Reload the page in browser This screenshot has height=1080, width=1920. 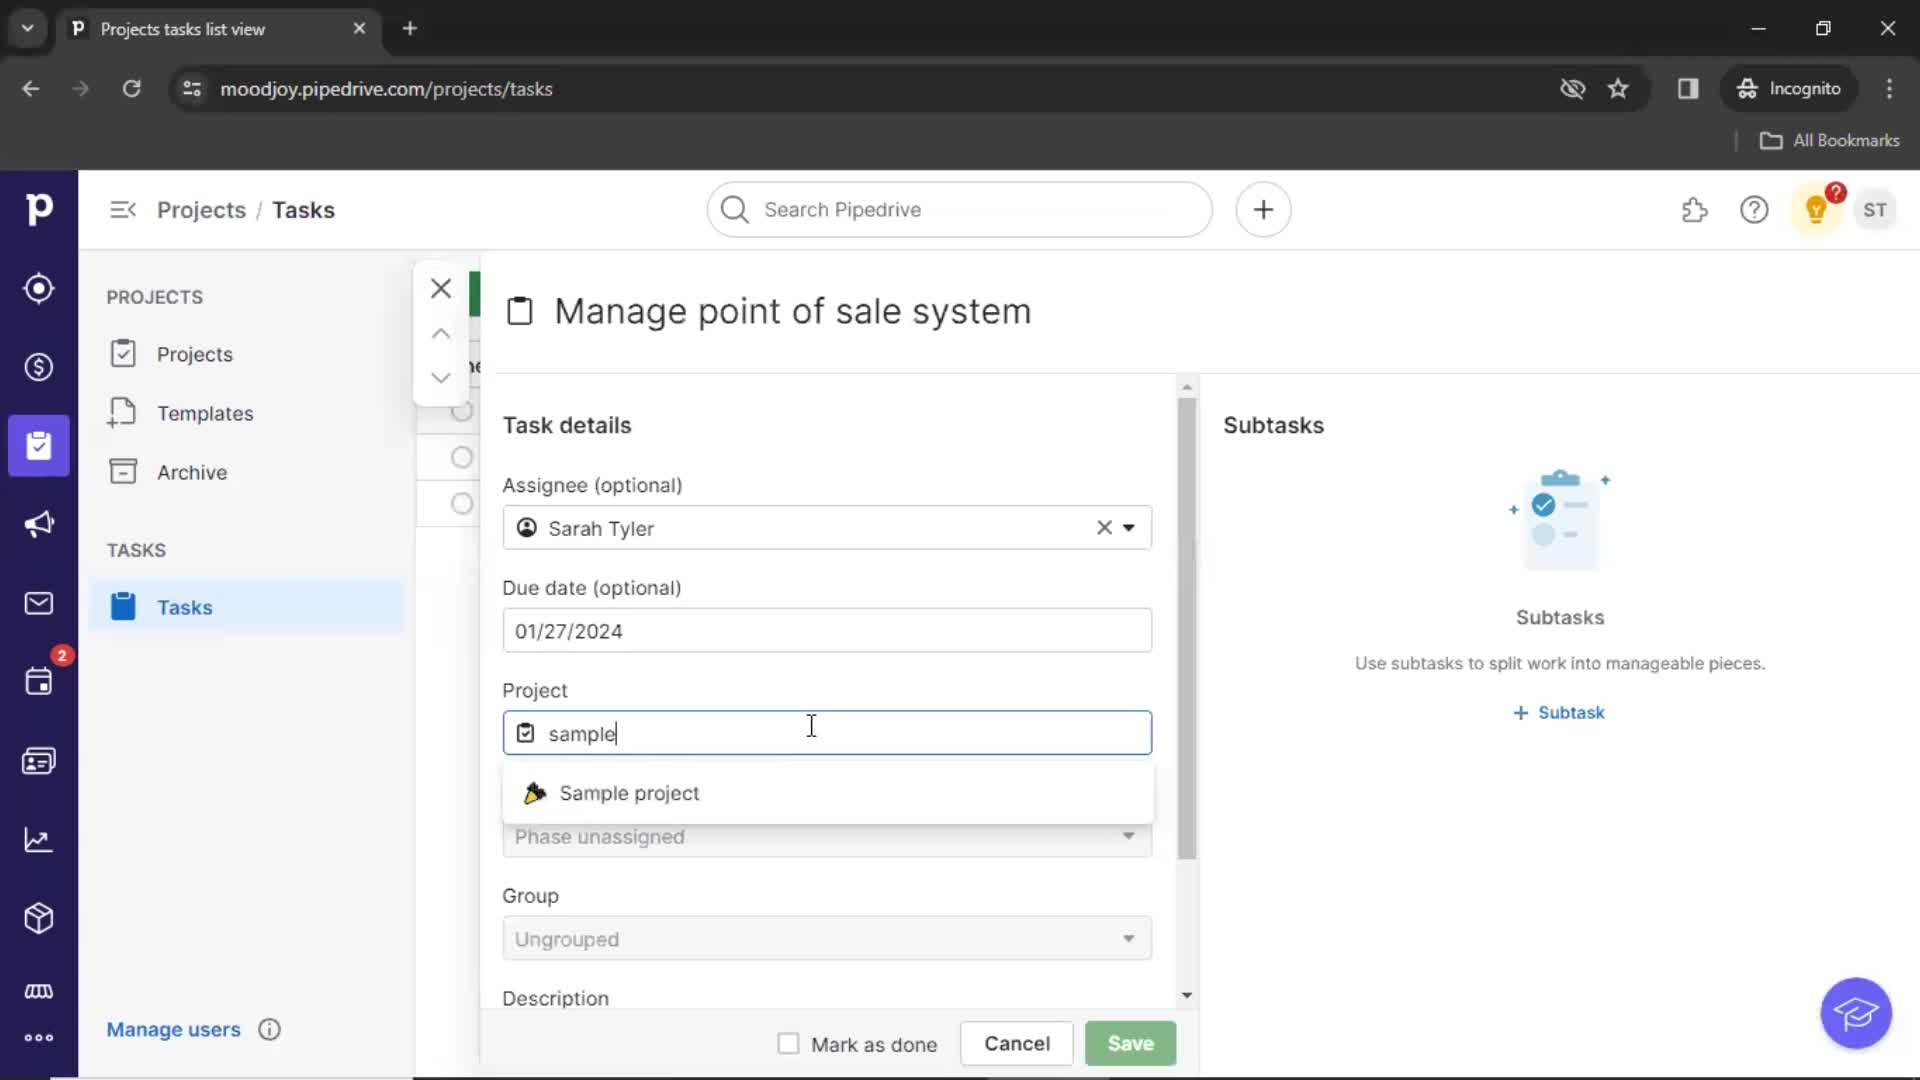[x=131, y=89]
